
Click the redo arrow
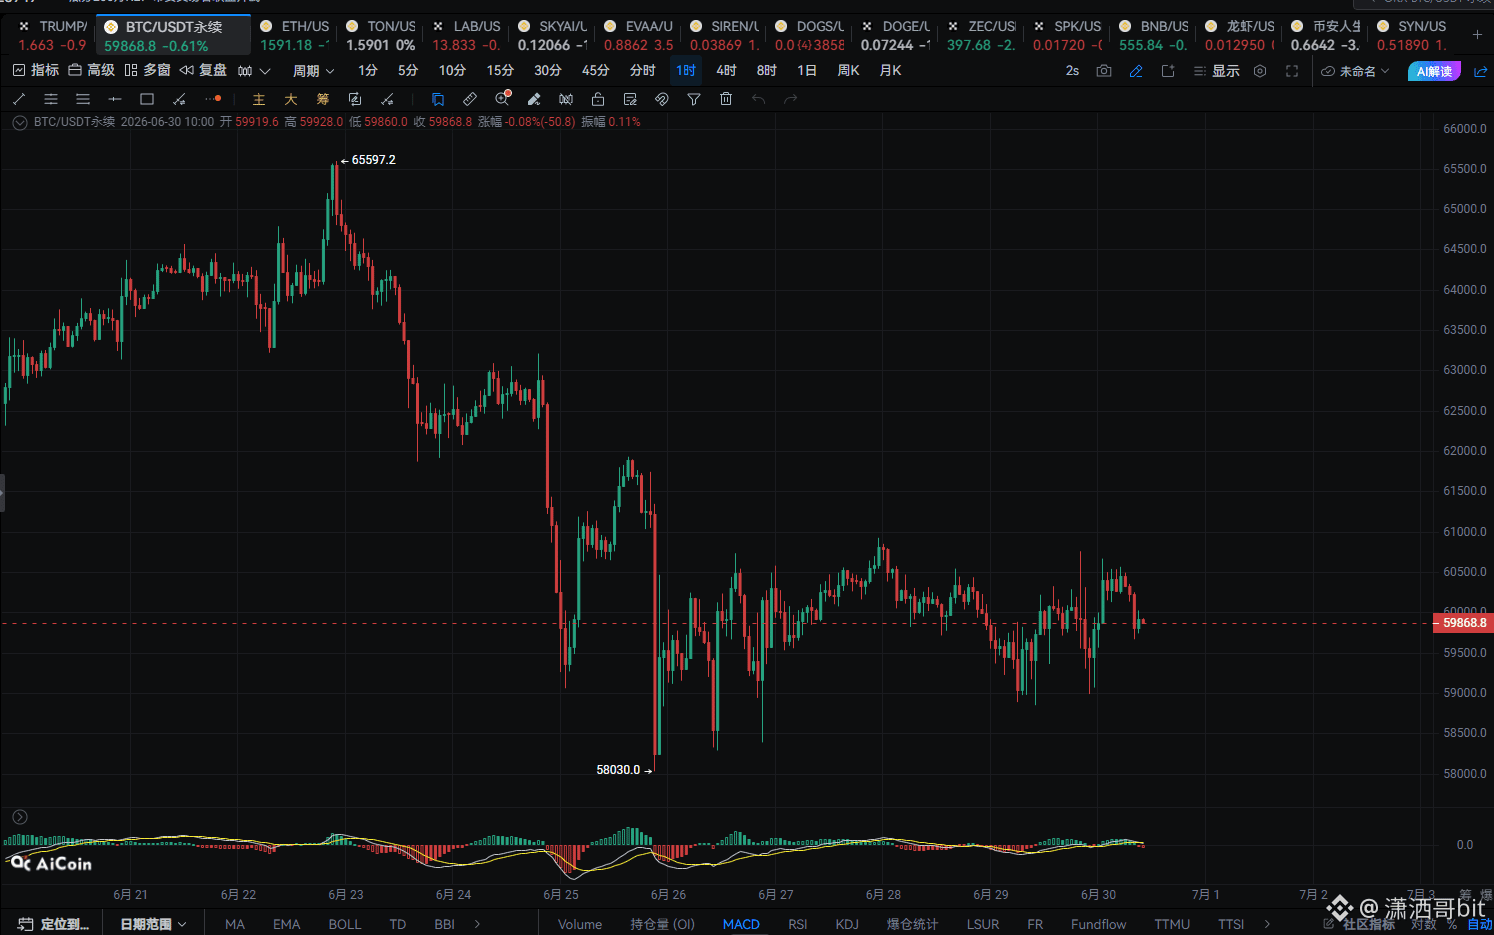[x=791, y=99]
